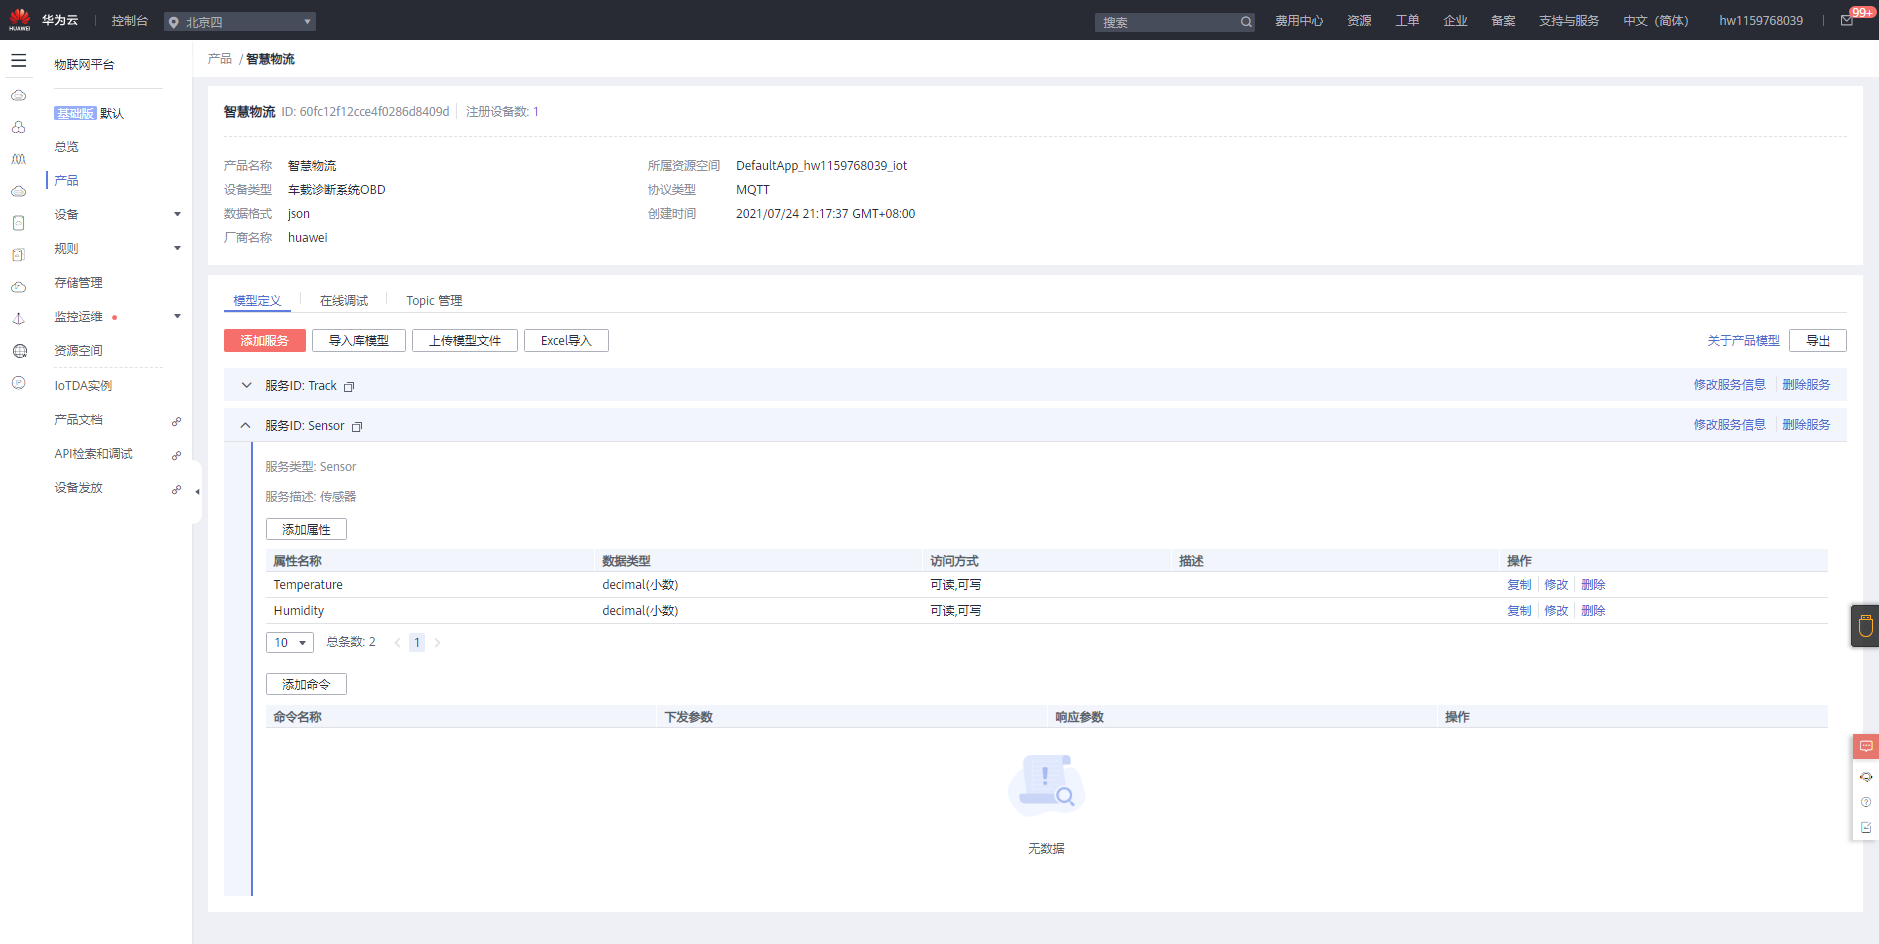Copy the Sensor service ID icon

click(357, 426)
